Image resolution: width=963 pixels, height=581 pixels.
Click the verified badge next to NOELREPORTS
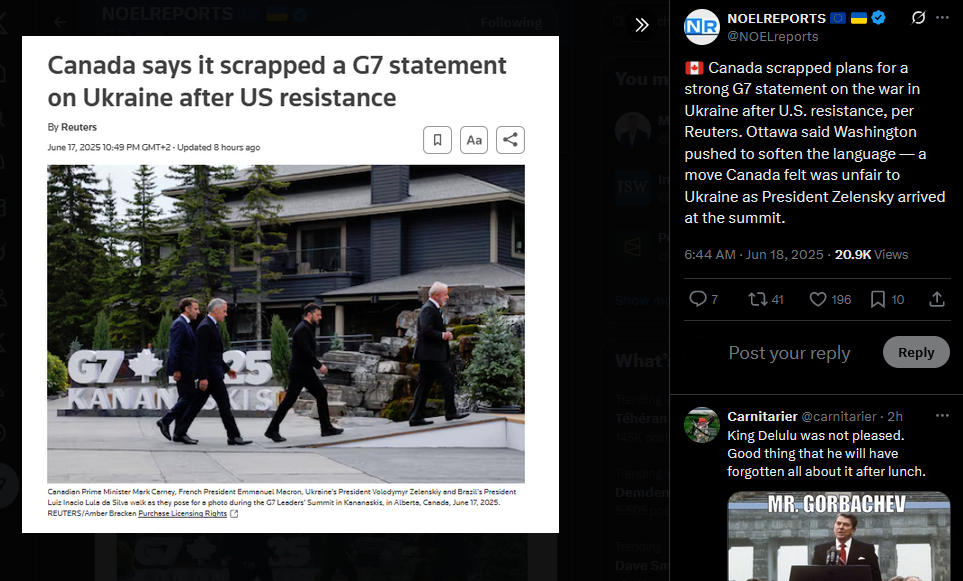point(878,18)
